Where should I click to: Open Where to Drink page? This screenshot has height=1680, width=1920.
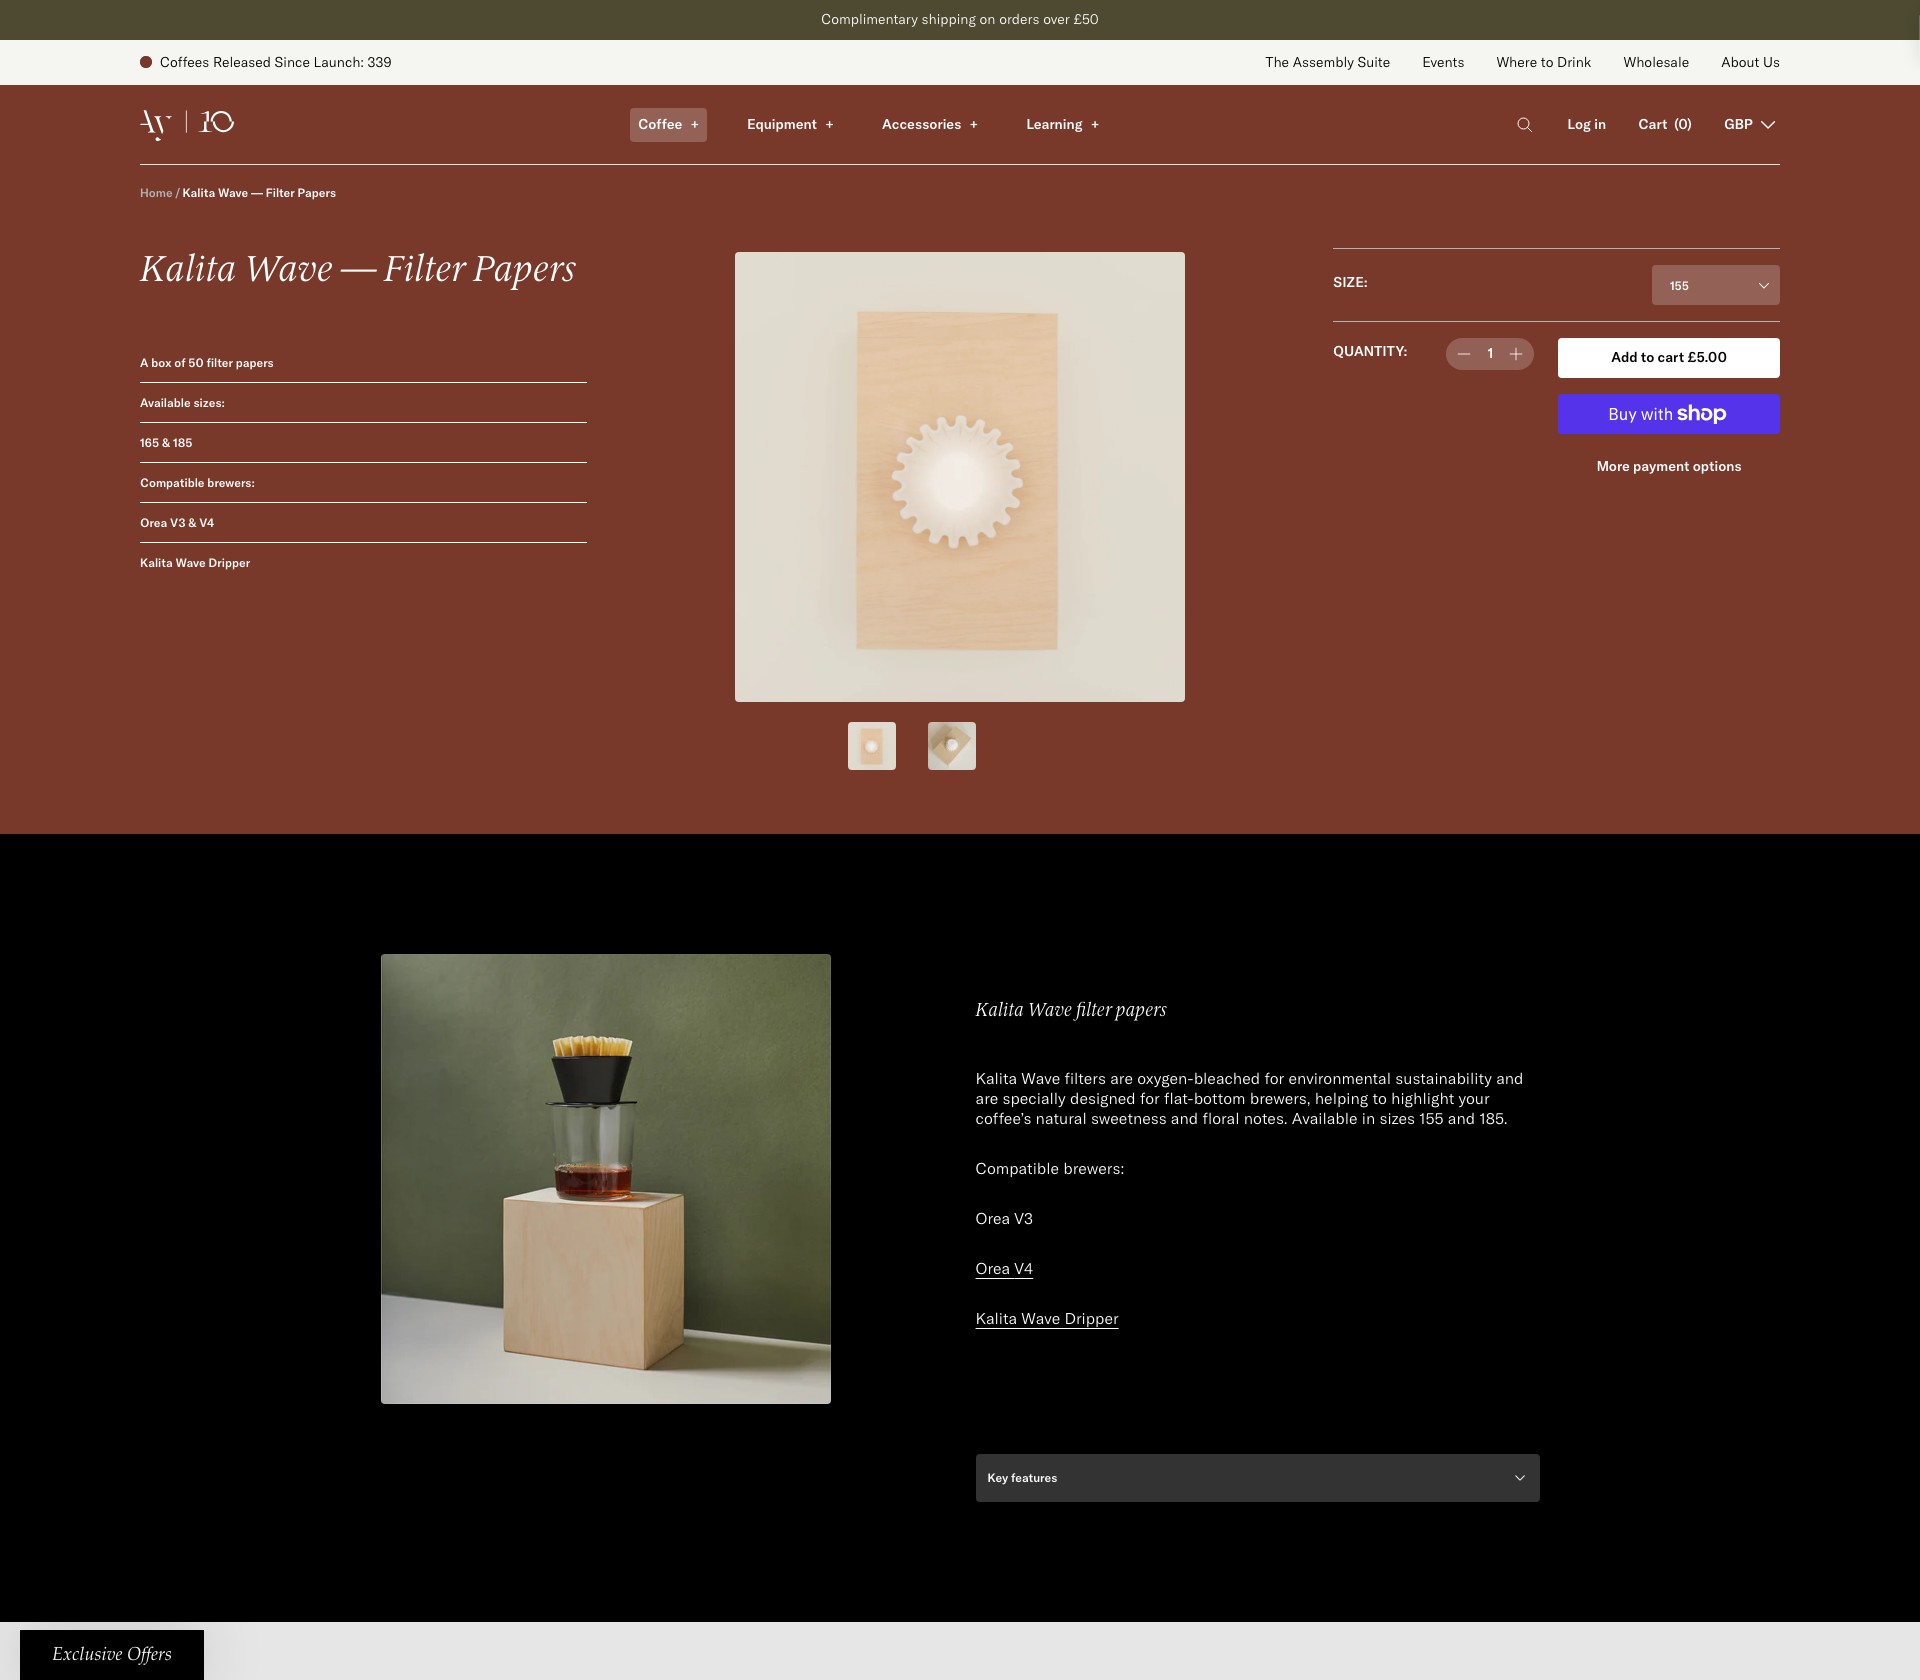point(1543,62)
